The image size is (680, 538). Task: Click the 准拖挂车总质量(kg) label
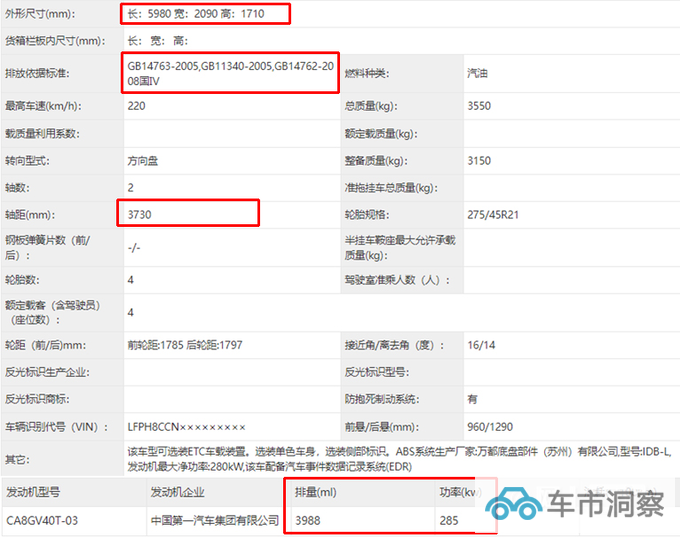pyautogui.click(x=391, y=188)
